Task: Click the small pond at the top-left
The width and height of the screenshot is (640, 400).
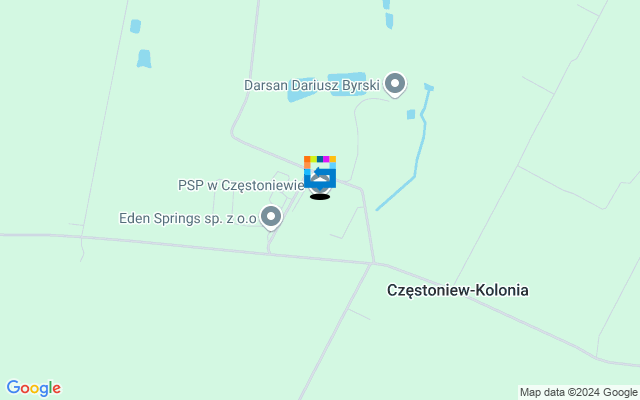Action: 136,26
